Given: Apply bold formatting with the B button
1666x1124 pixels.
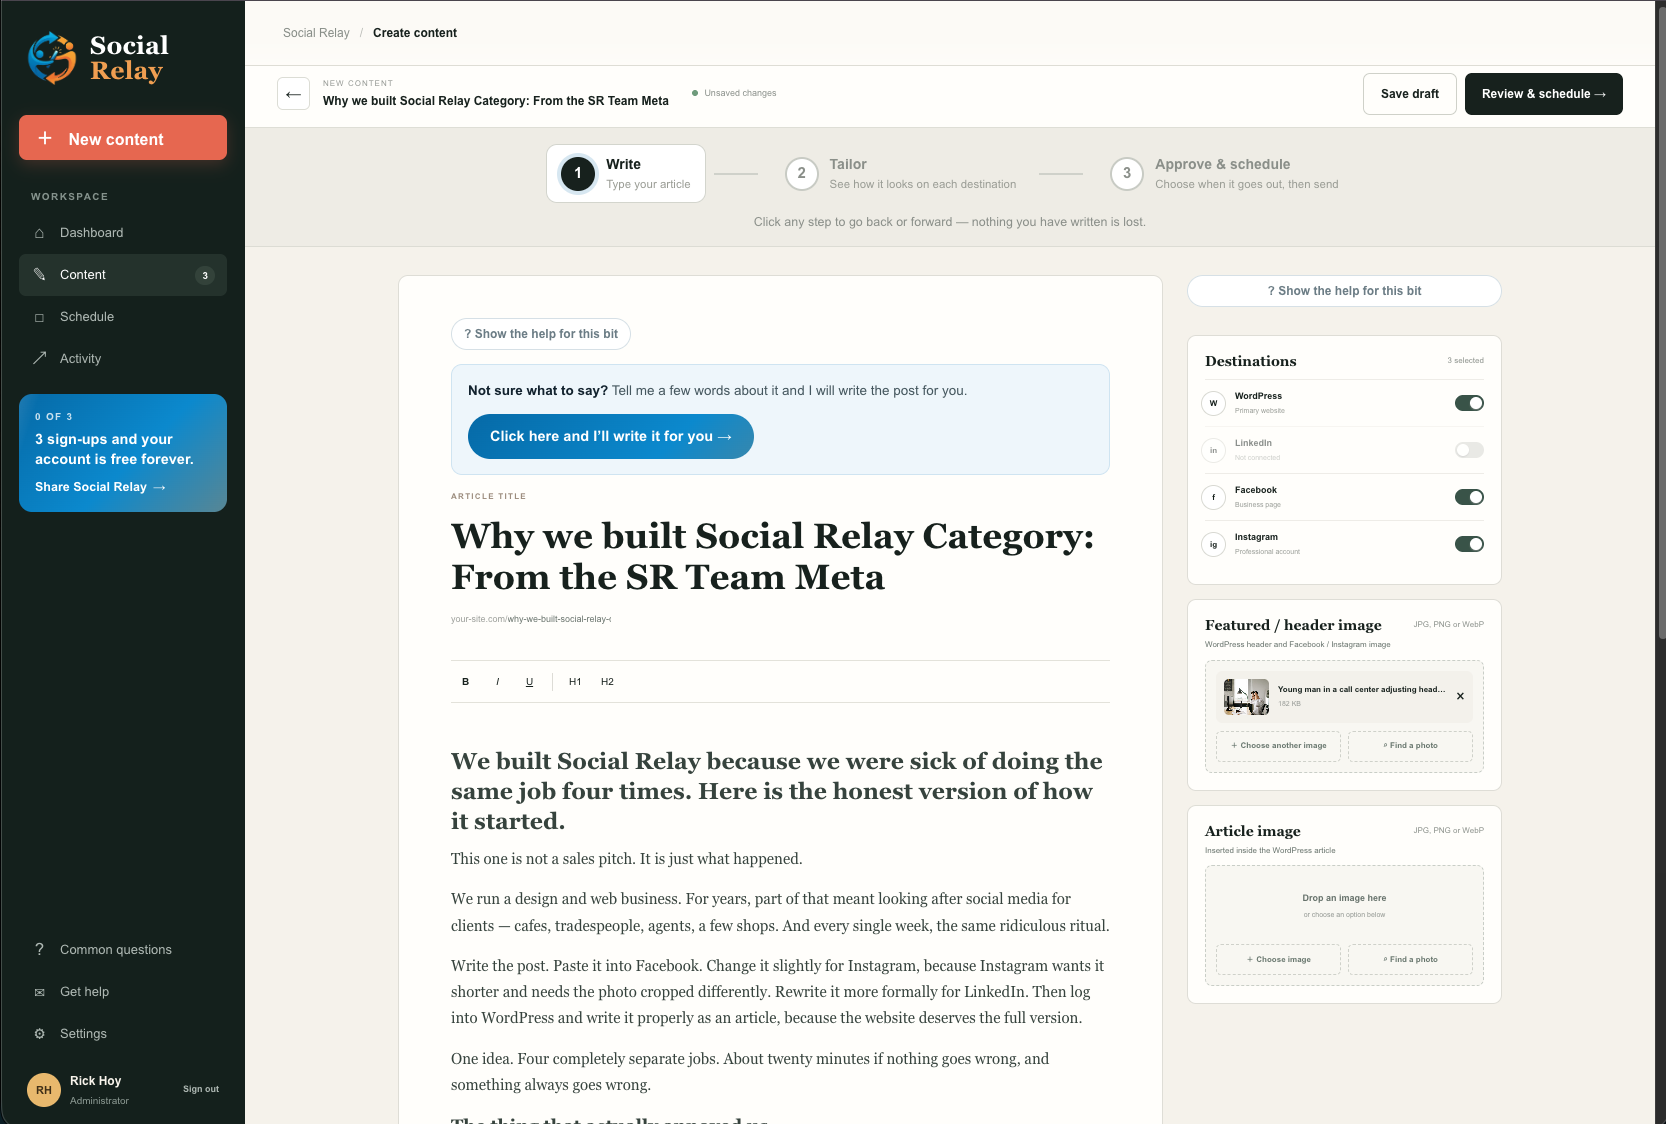Looking at the screenshot, I should (465, 682).
